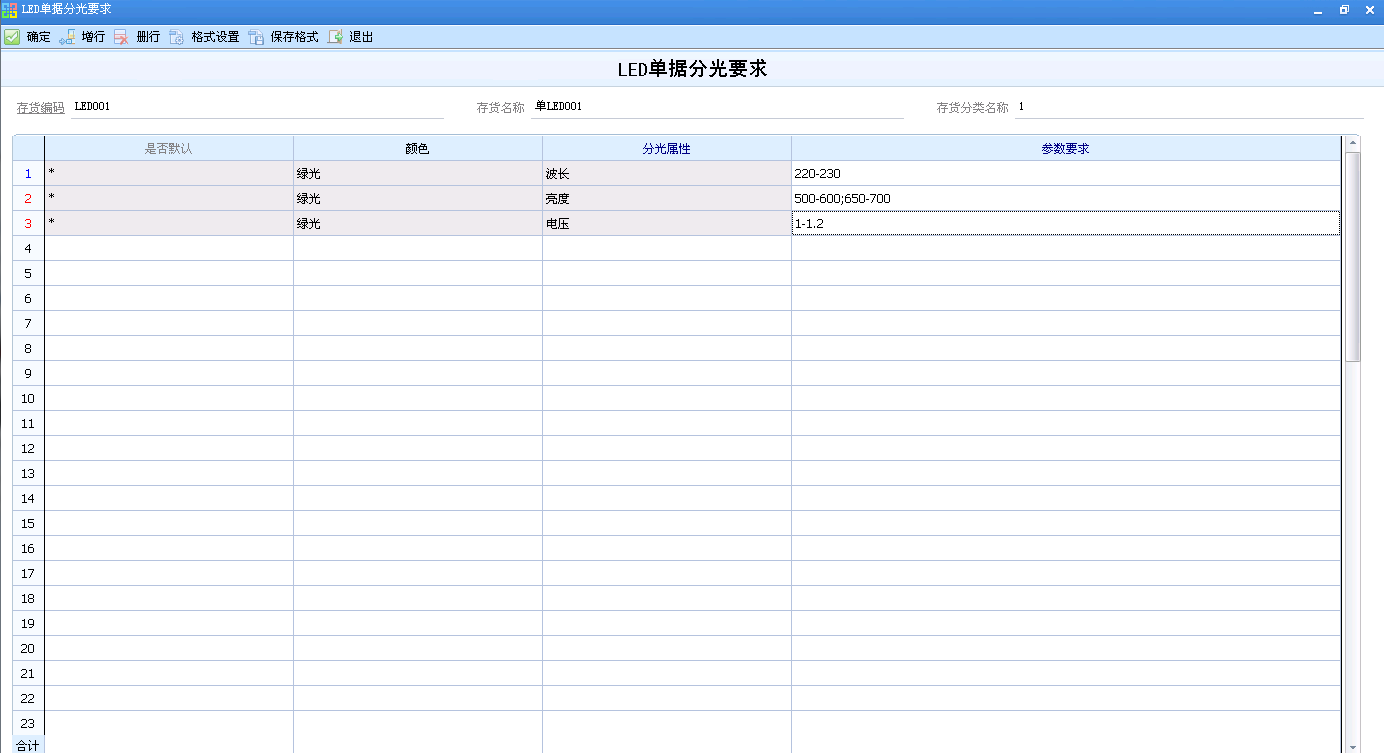Click the application icon on the title bar

coord(10,9)
